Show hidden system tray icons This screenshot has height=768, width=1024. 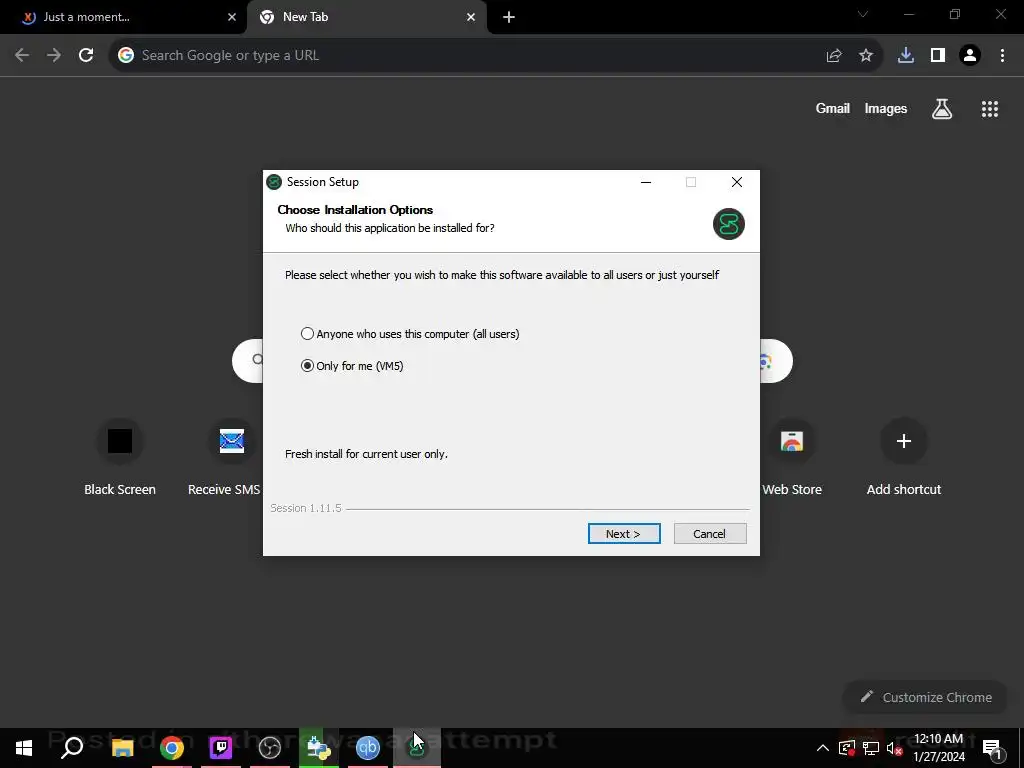click(x=823, y=748)
